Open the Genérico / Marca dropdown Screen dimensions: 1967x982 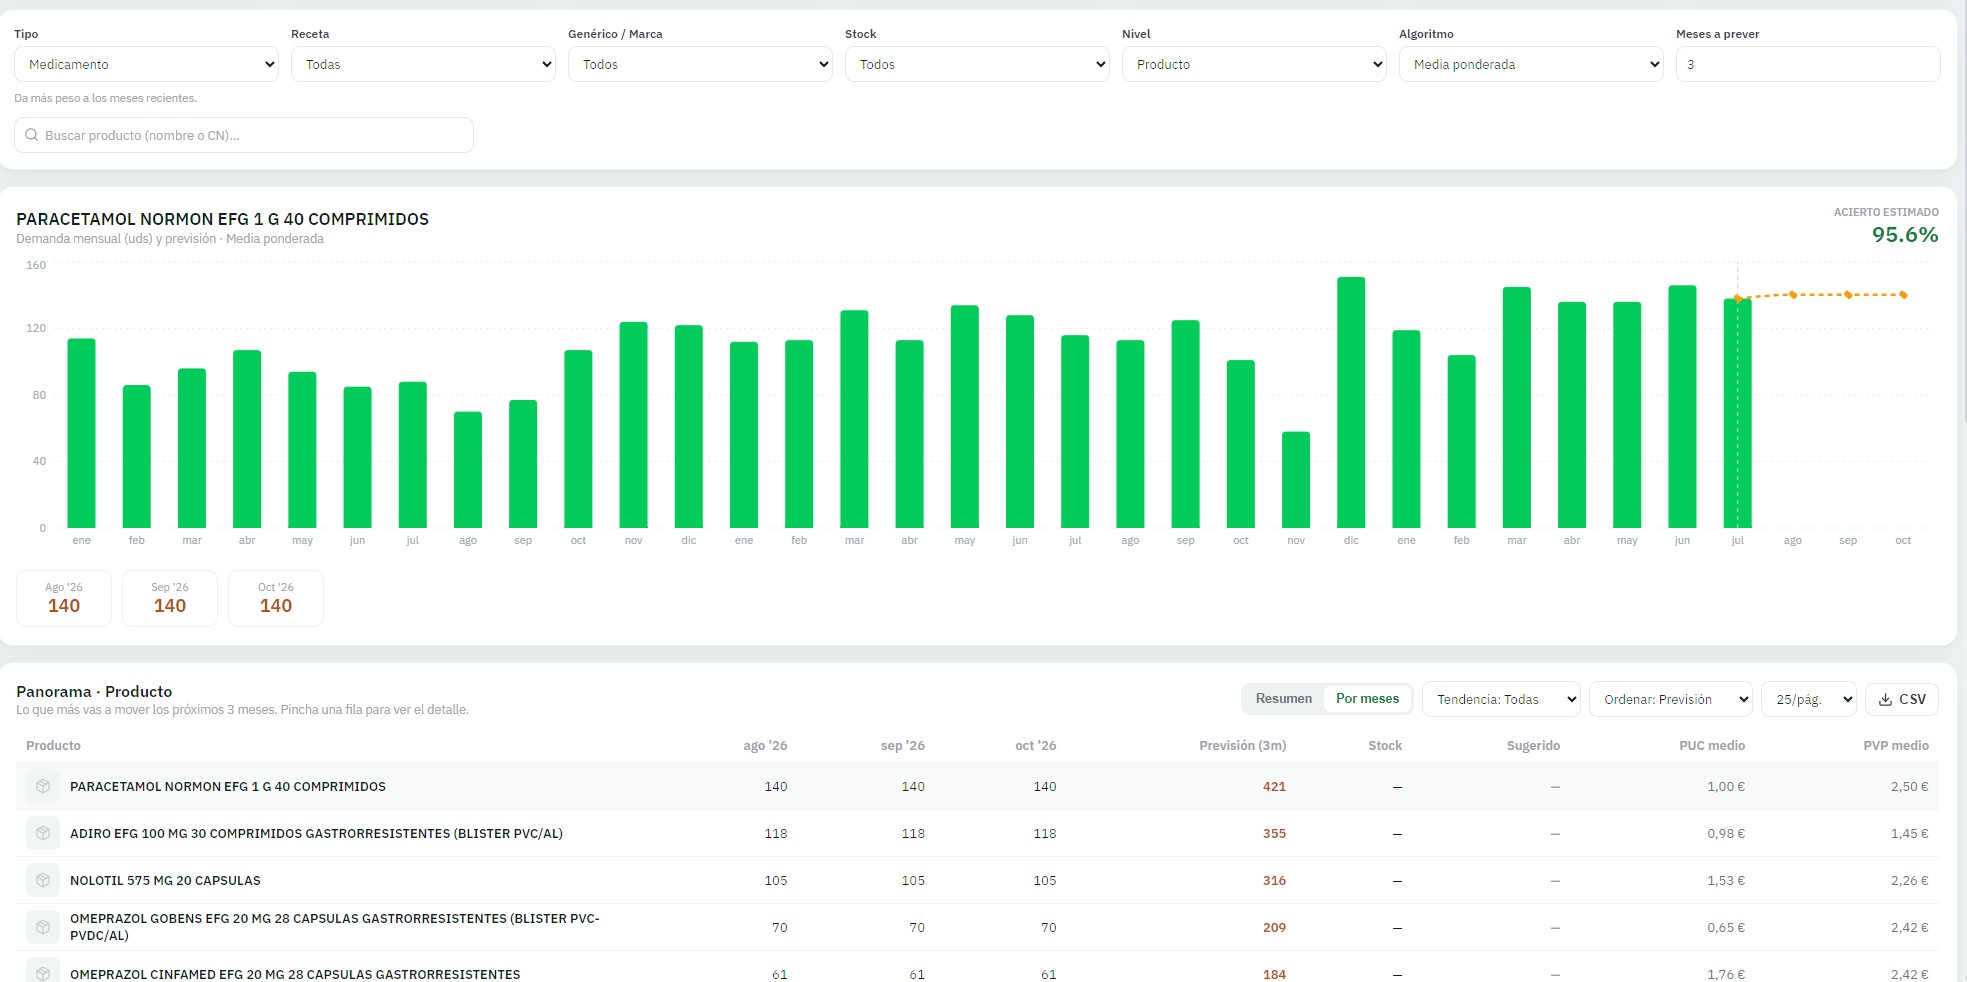pyautogui.click(x=700, y=64)
